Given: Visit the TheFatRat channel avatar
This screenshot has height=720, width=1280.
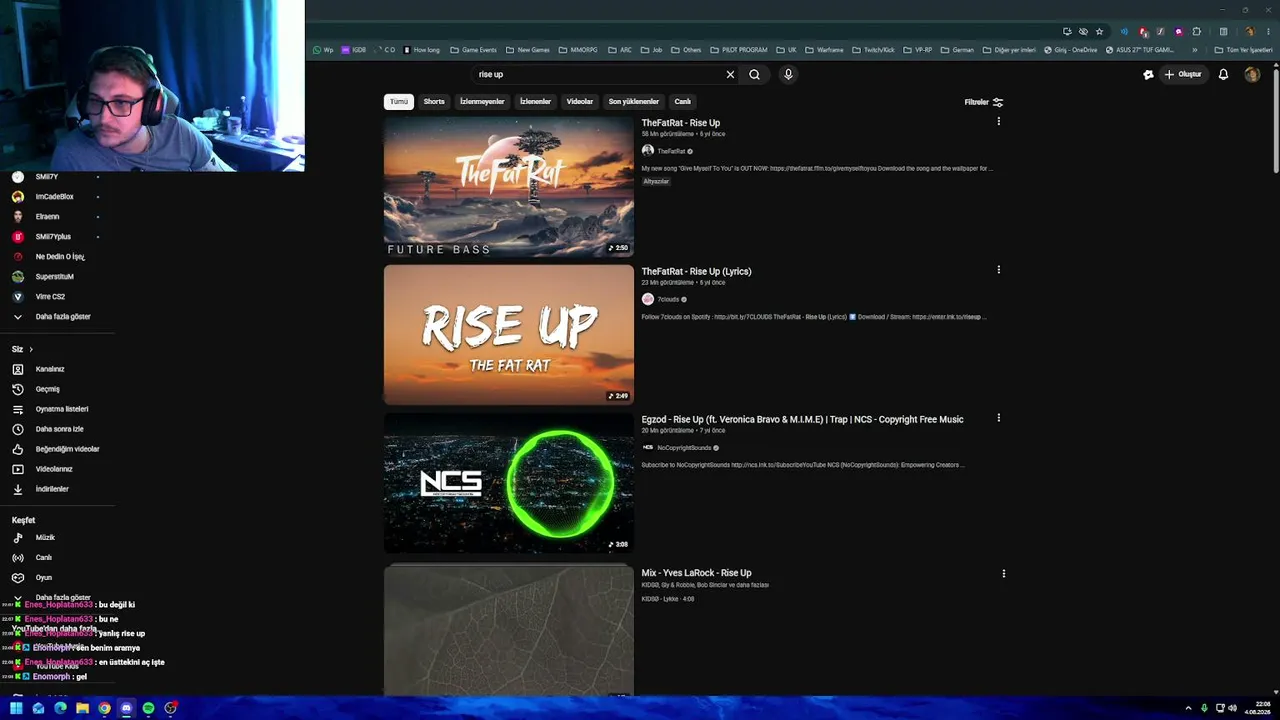Looking at the screenshot, I should pos(648,151).
